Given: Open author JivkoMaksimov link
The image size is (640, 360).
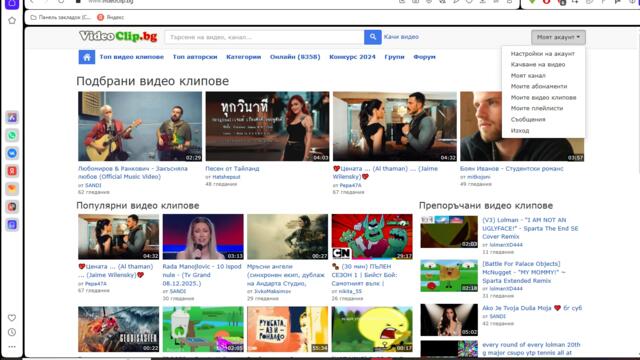Looking at the screenshot, I should click(272, 291).
